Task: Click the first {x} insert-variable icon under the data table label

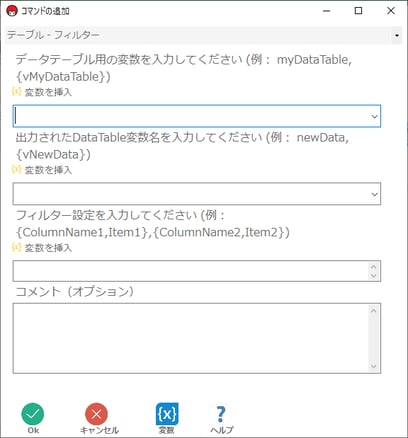Action: pos(16,91)
